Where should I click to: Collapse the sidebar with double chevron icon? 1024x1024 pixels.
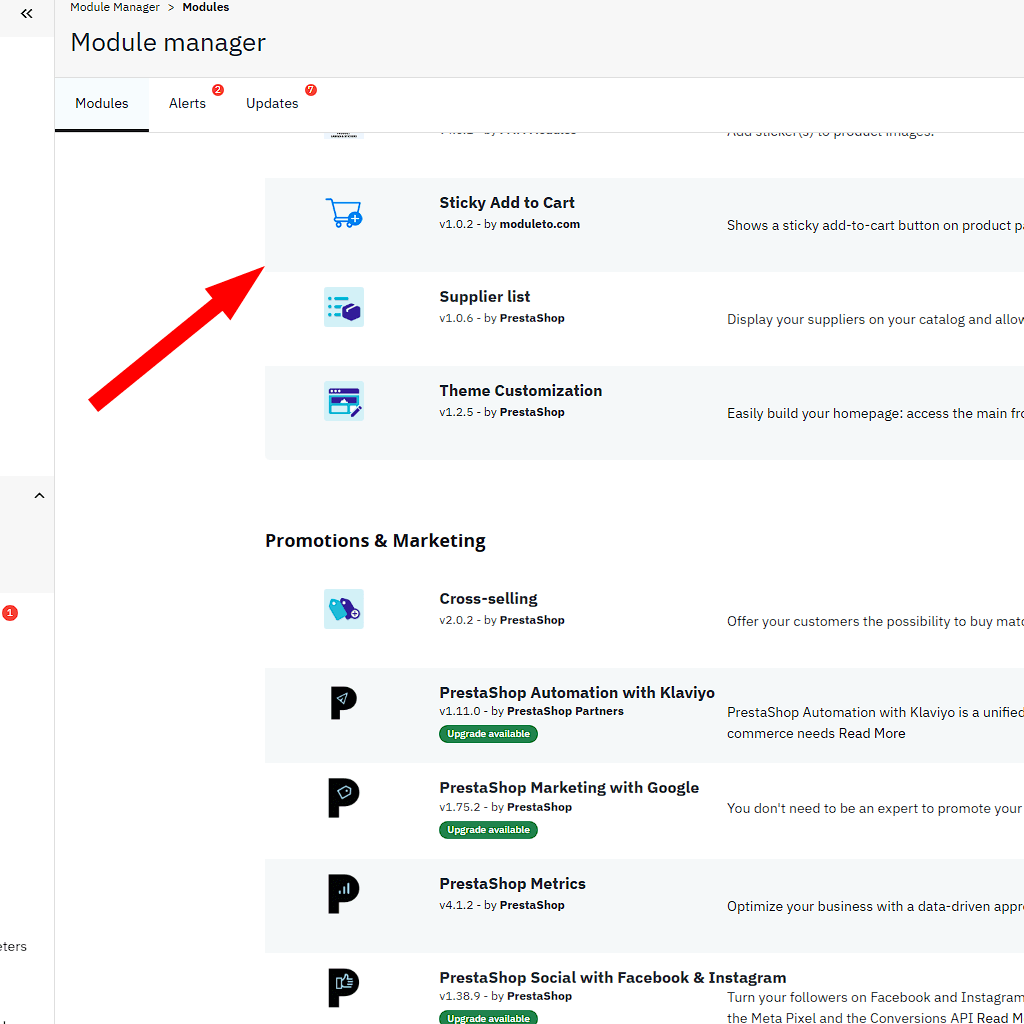pyautogui.click(x=26, y=14)
